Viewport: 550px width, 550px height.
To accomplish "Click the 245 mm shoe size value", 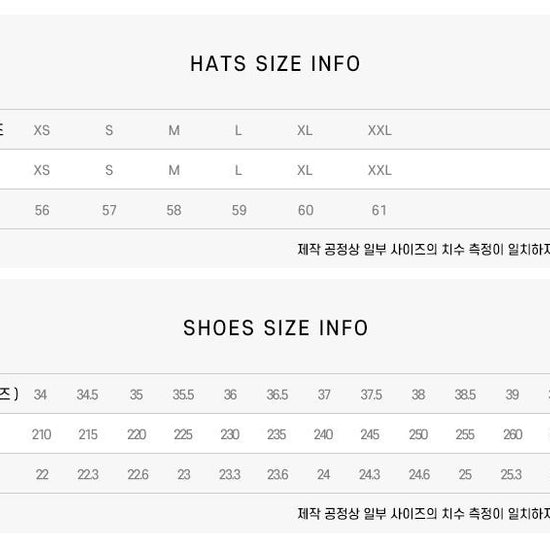I will [370, 435].
